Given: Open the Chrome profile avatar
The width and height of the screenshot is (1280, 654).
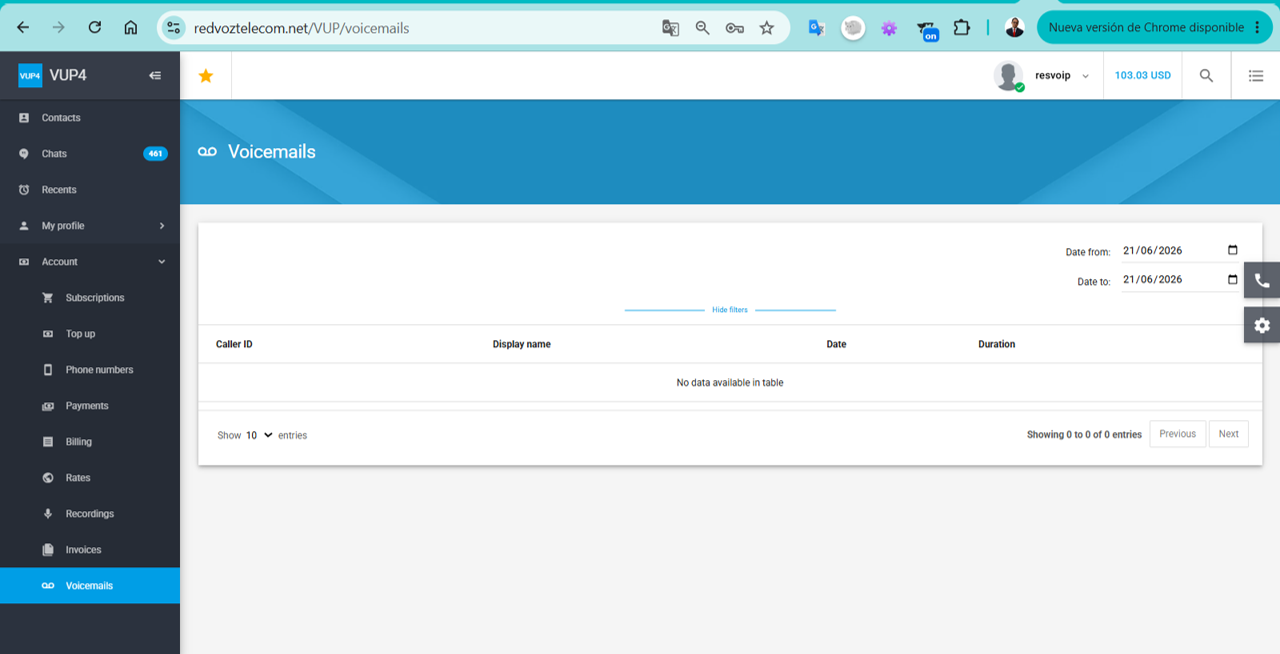Looking at the screenshot, I should point(1014,28).
